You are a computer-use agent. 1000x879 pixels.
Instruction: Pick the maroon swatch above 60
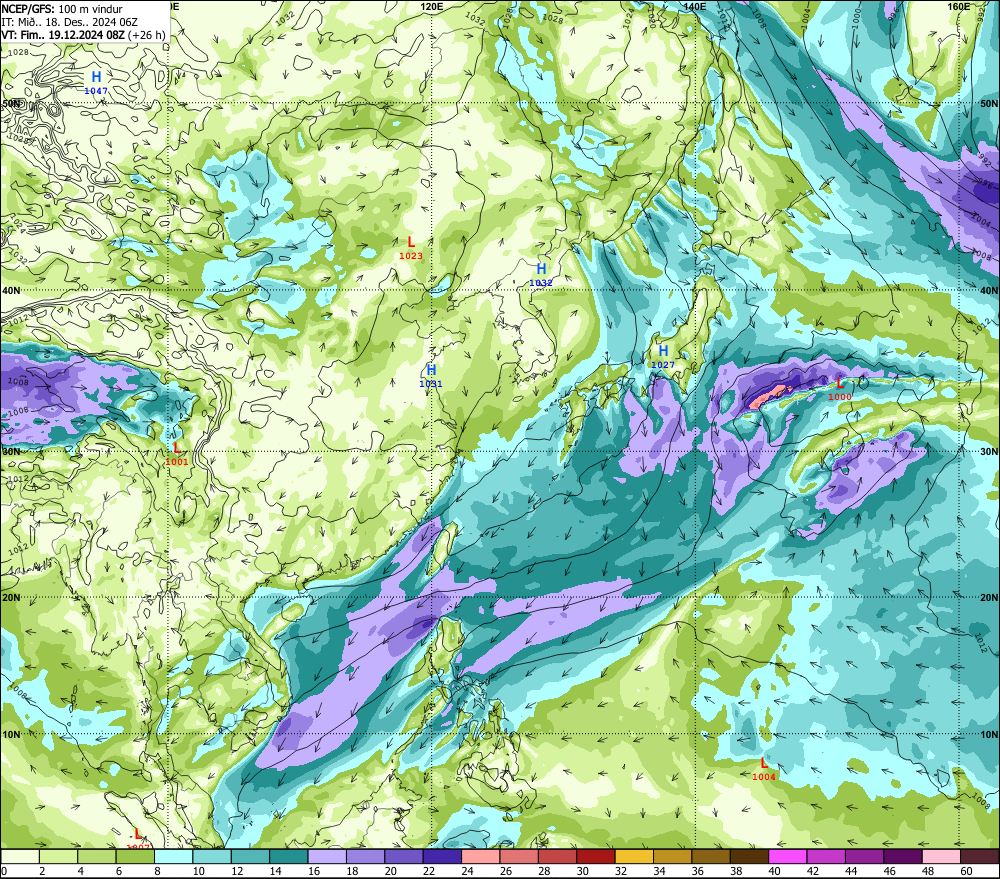(x=980, y=856)
